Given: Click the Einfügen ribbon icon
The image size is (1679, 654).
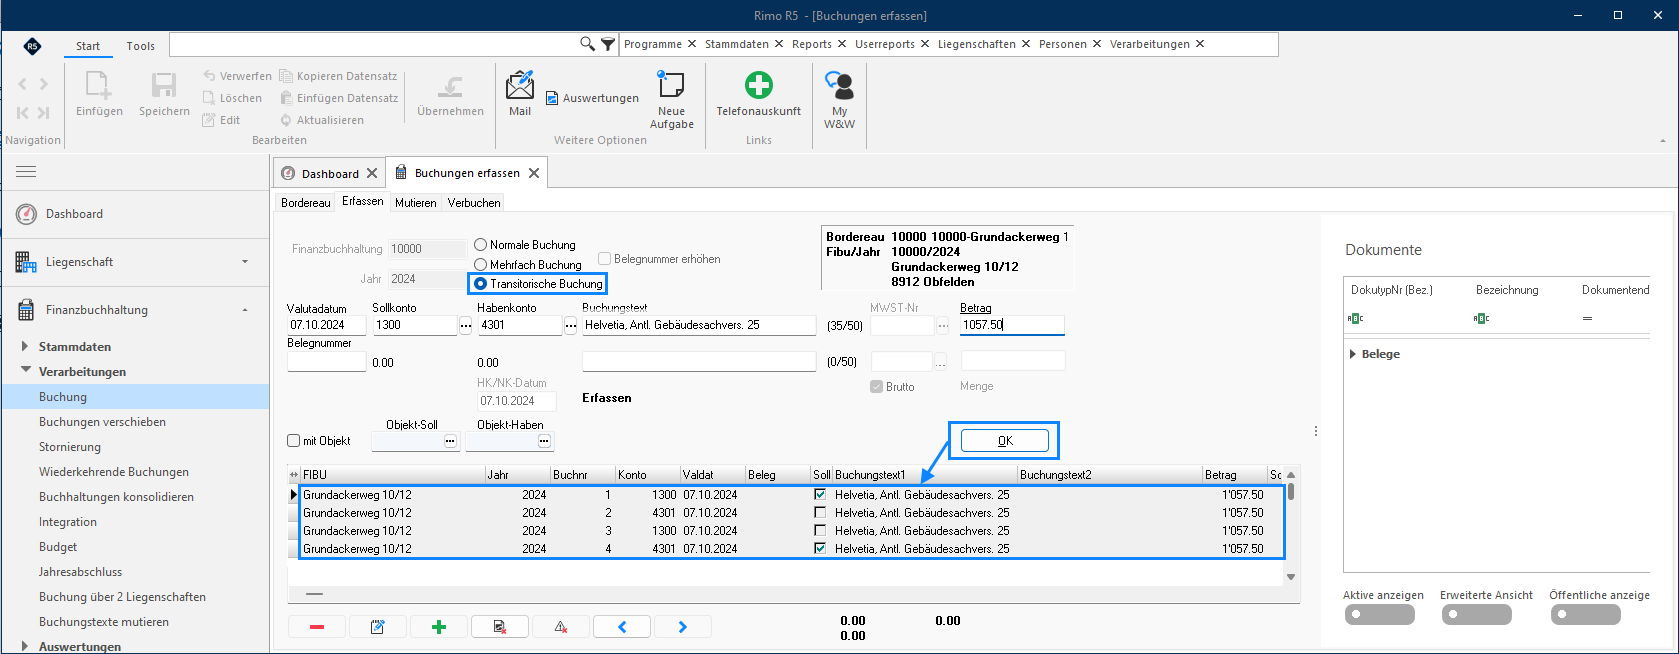Looking at the screenshot, I should [x=99, y=85].
